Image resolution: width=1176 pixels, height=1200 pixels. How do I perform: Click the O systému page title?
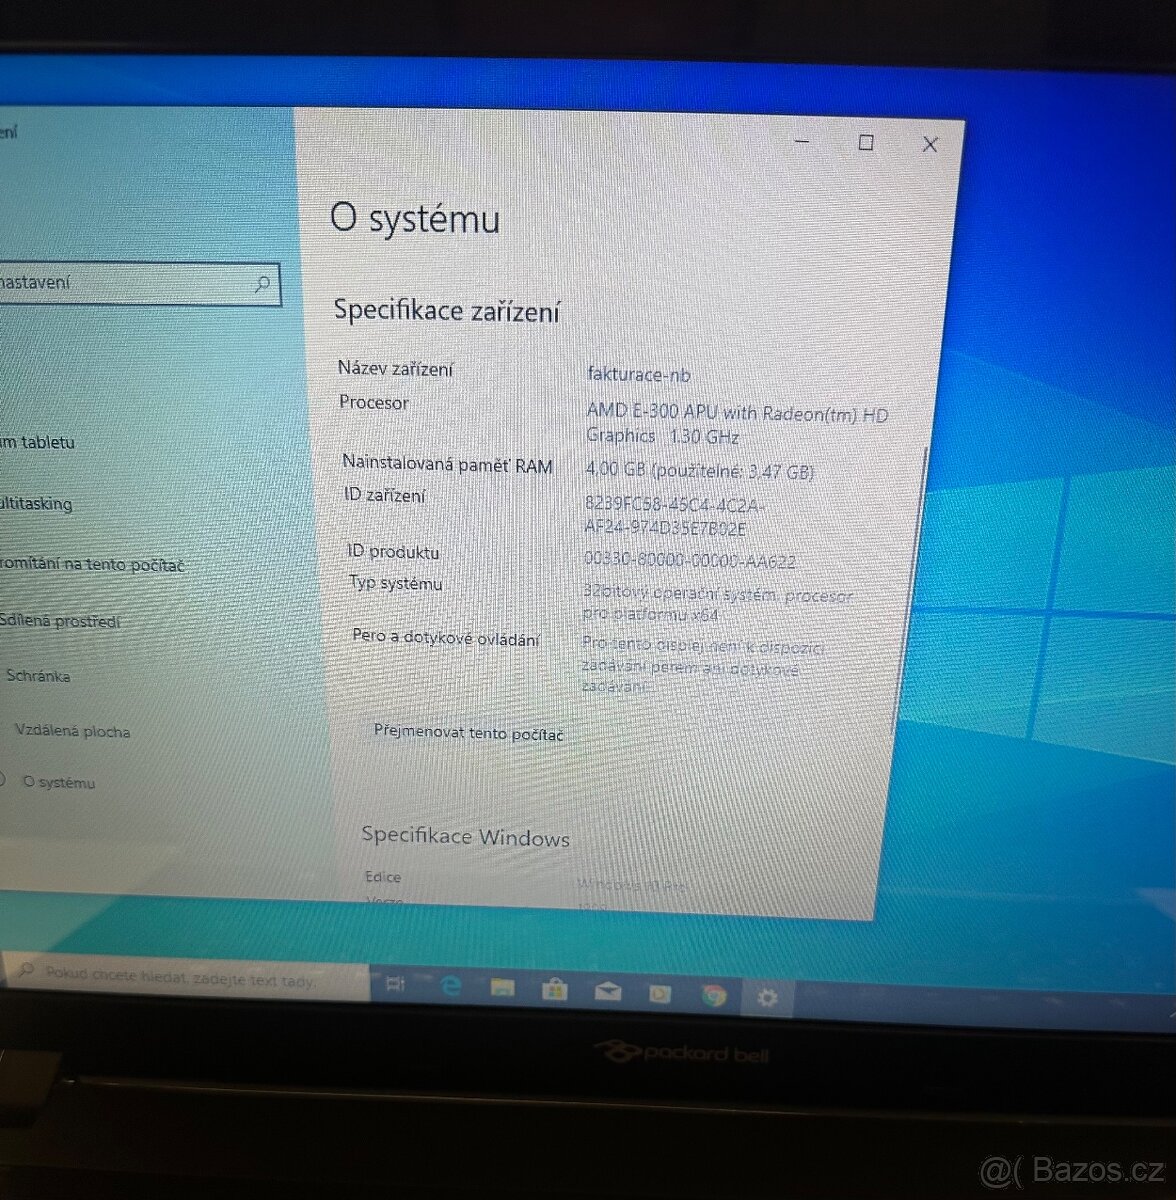point(415,218)
